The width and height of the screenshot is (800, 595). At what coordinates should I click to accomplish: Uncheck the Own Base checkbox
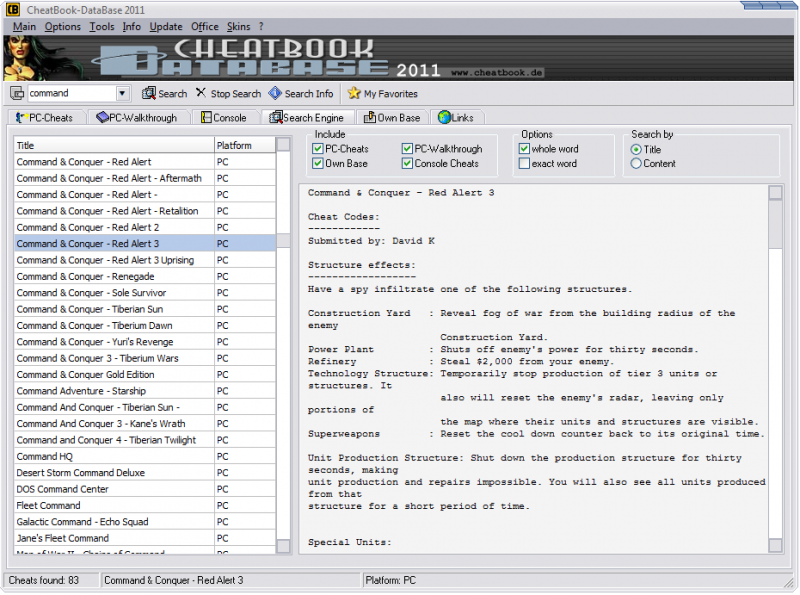[x=318, y=164]
